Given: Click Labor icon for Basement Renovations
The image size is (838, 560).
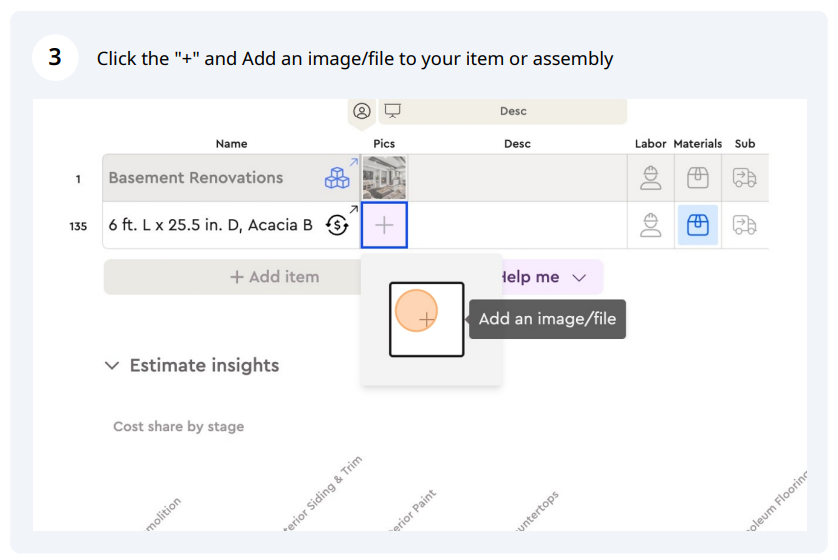Looking at the screenshot, I should (x=650, y=178).
